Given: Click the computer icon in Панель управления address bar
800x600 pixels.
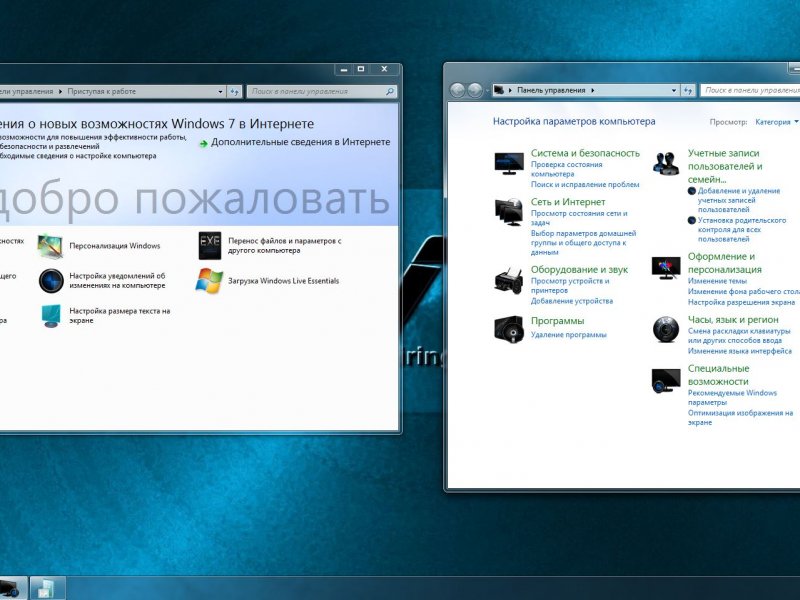Looking at the screenshot, I should pos(499,90).
